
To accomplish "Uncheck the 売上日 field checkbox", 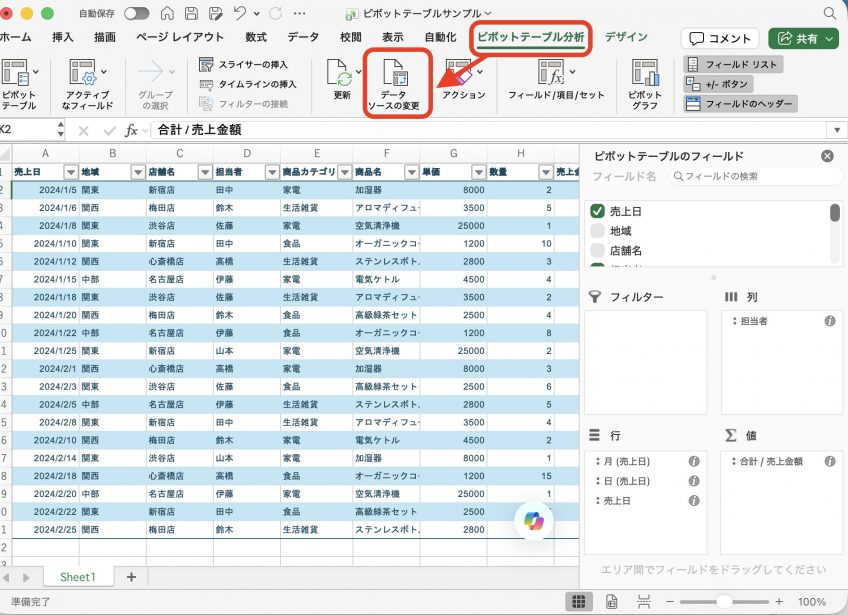I will pyautogui.click(x=598, y=211).
